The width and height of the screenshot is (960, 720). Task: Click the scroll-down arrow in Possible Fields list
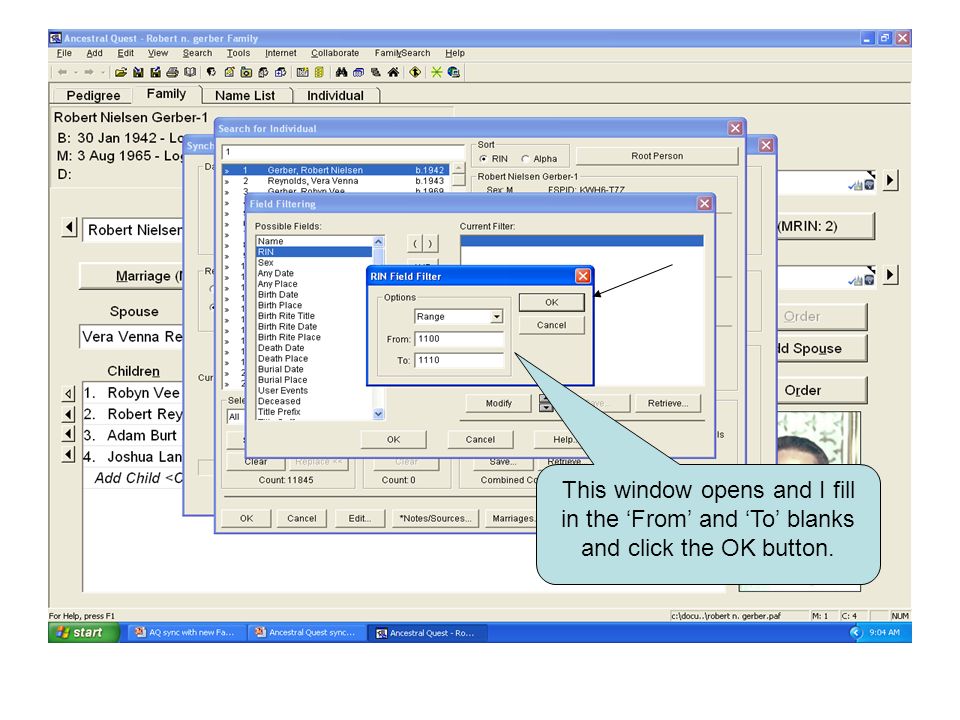point(378,414)
